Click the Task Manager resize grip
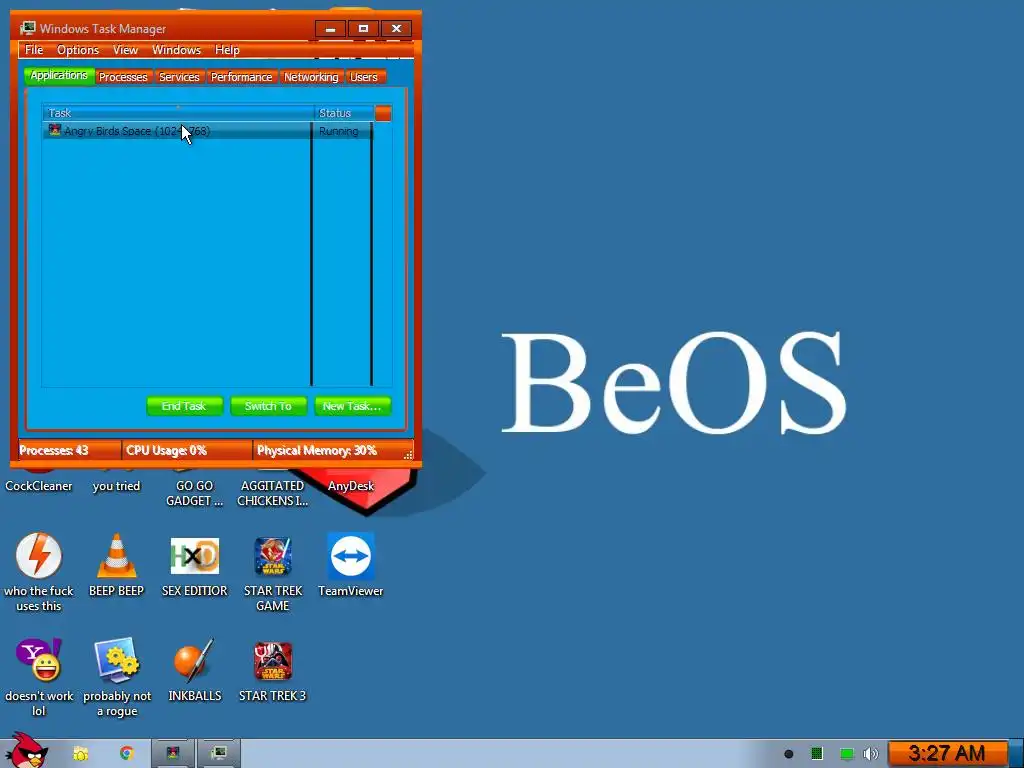The height and width of the screenshot is (768, 1024). (408, 455)
